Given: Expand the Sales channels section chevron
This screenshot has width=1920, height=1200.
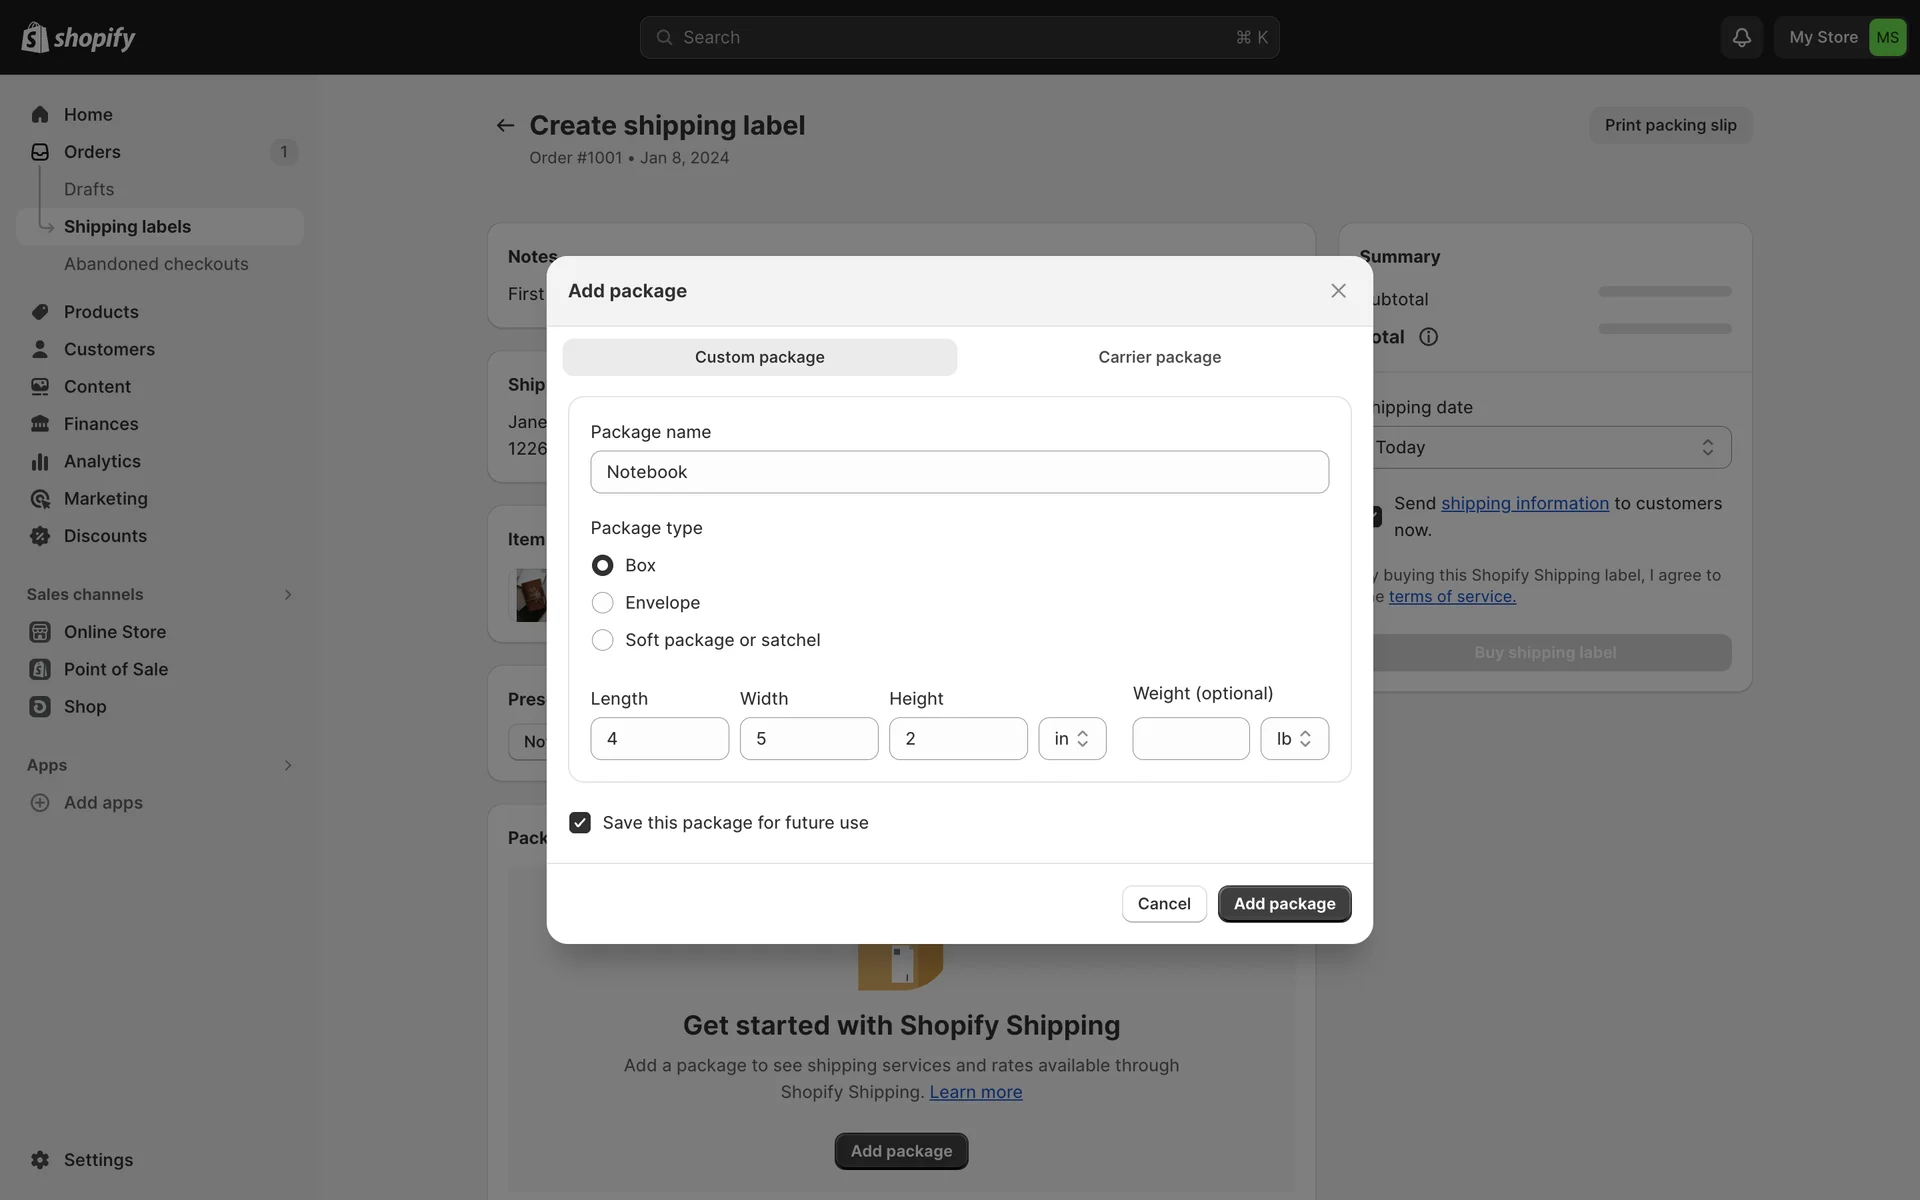Looking at the screenshot, I should tap(288, 595).
